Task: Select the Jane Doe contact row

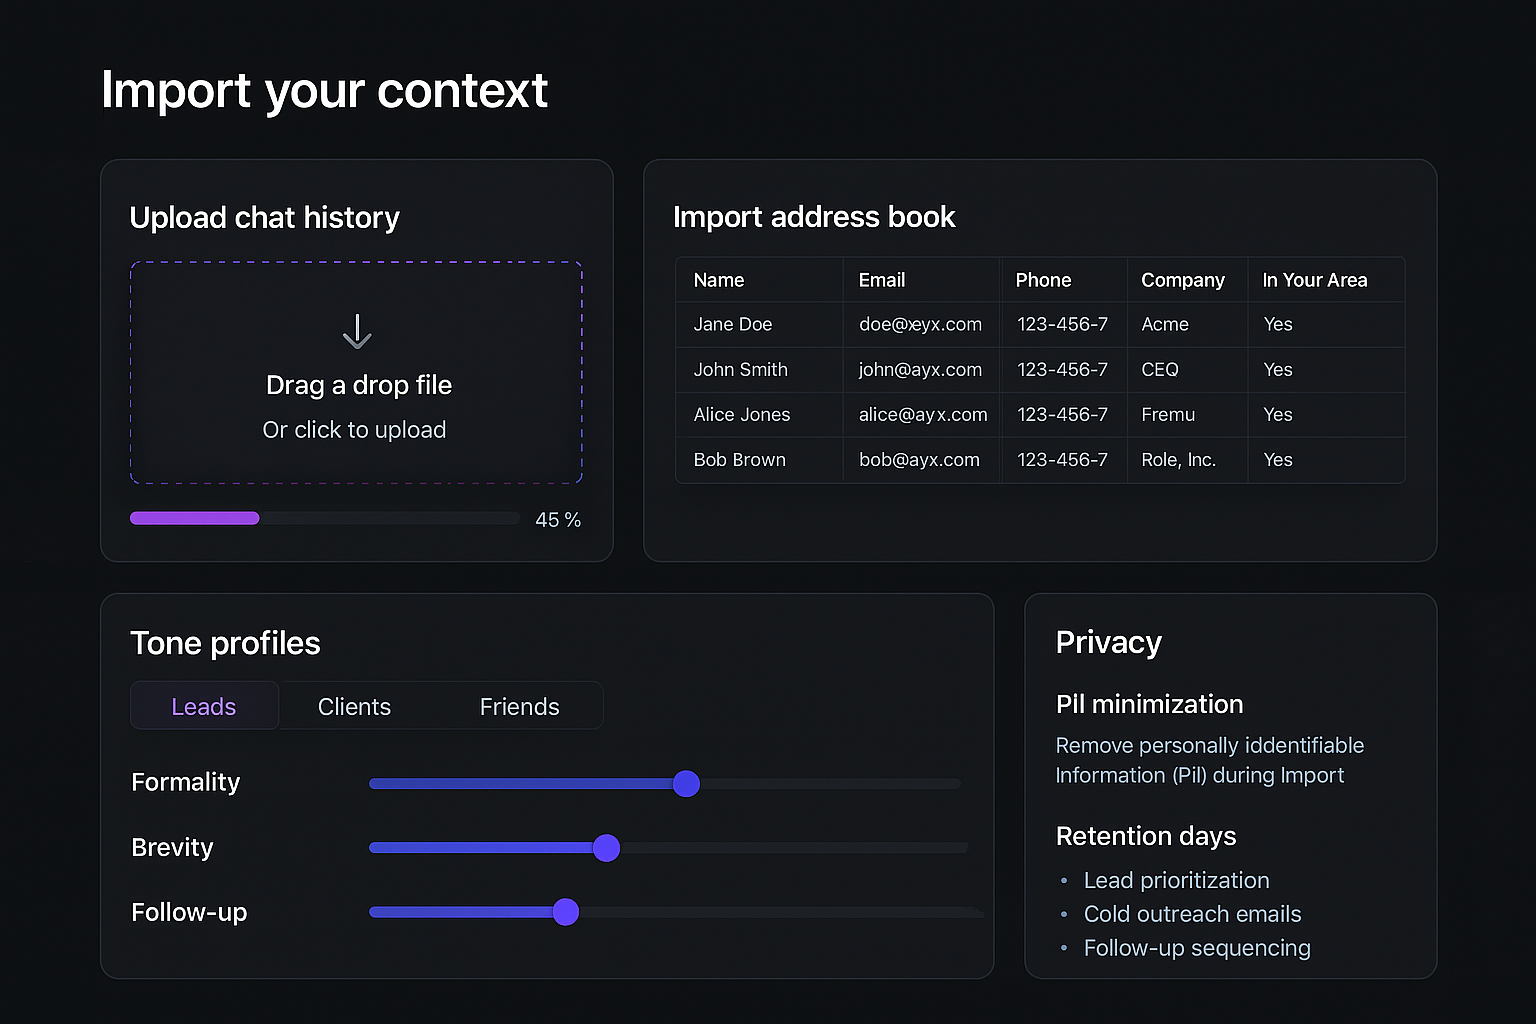Action: coord(733,324)
